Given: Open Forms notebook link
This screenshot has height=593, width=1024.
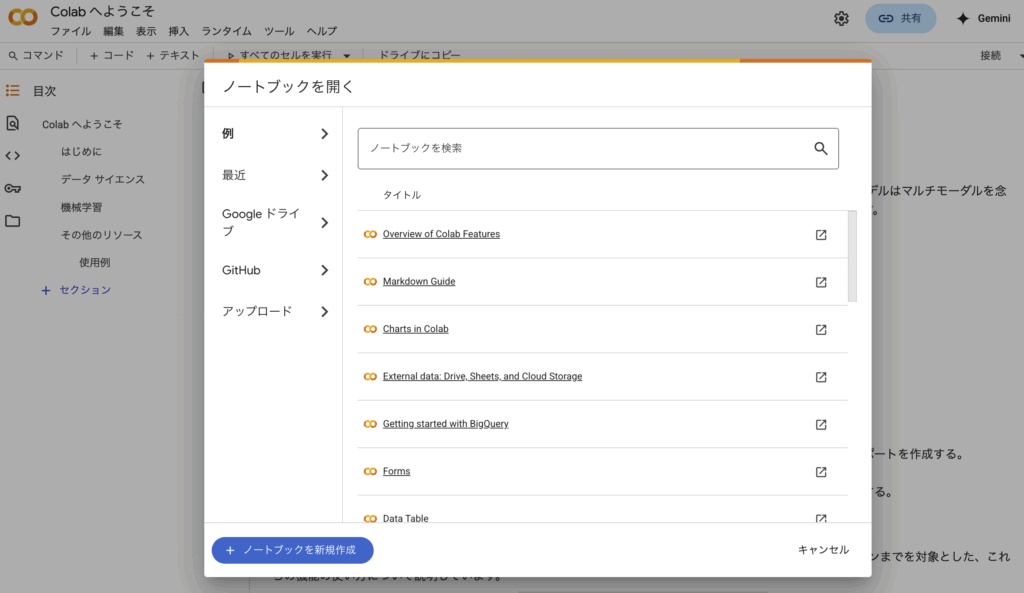Looking at the screenshot, I should 396,471.
